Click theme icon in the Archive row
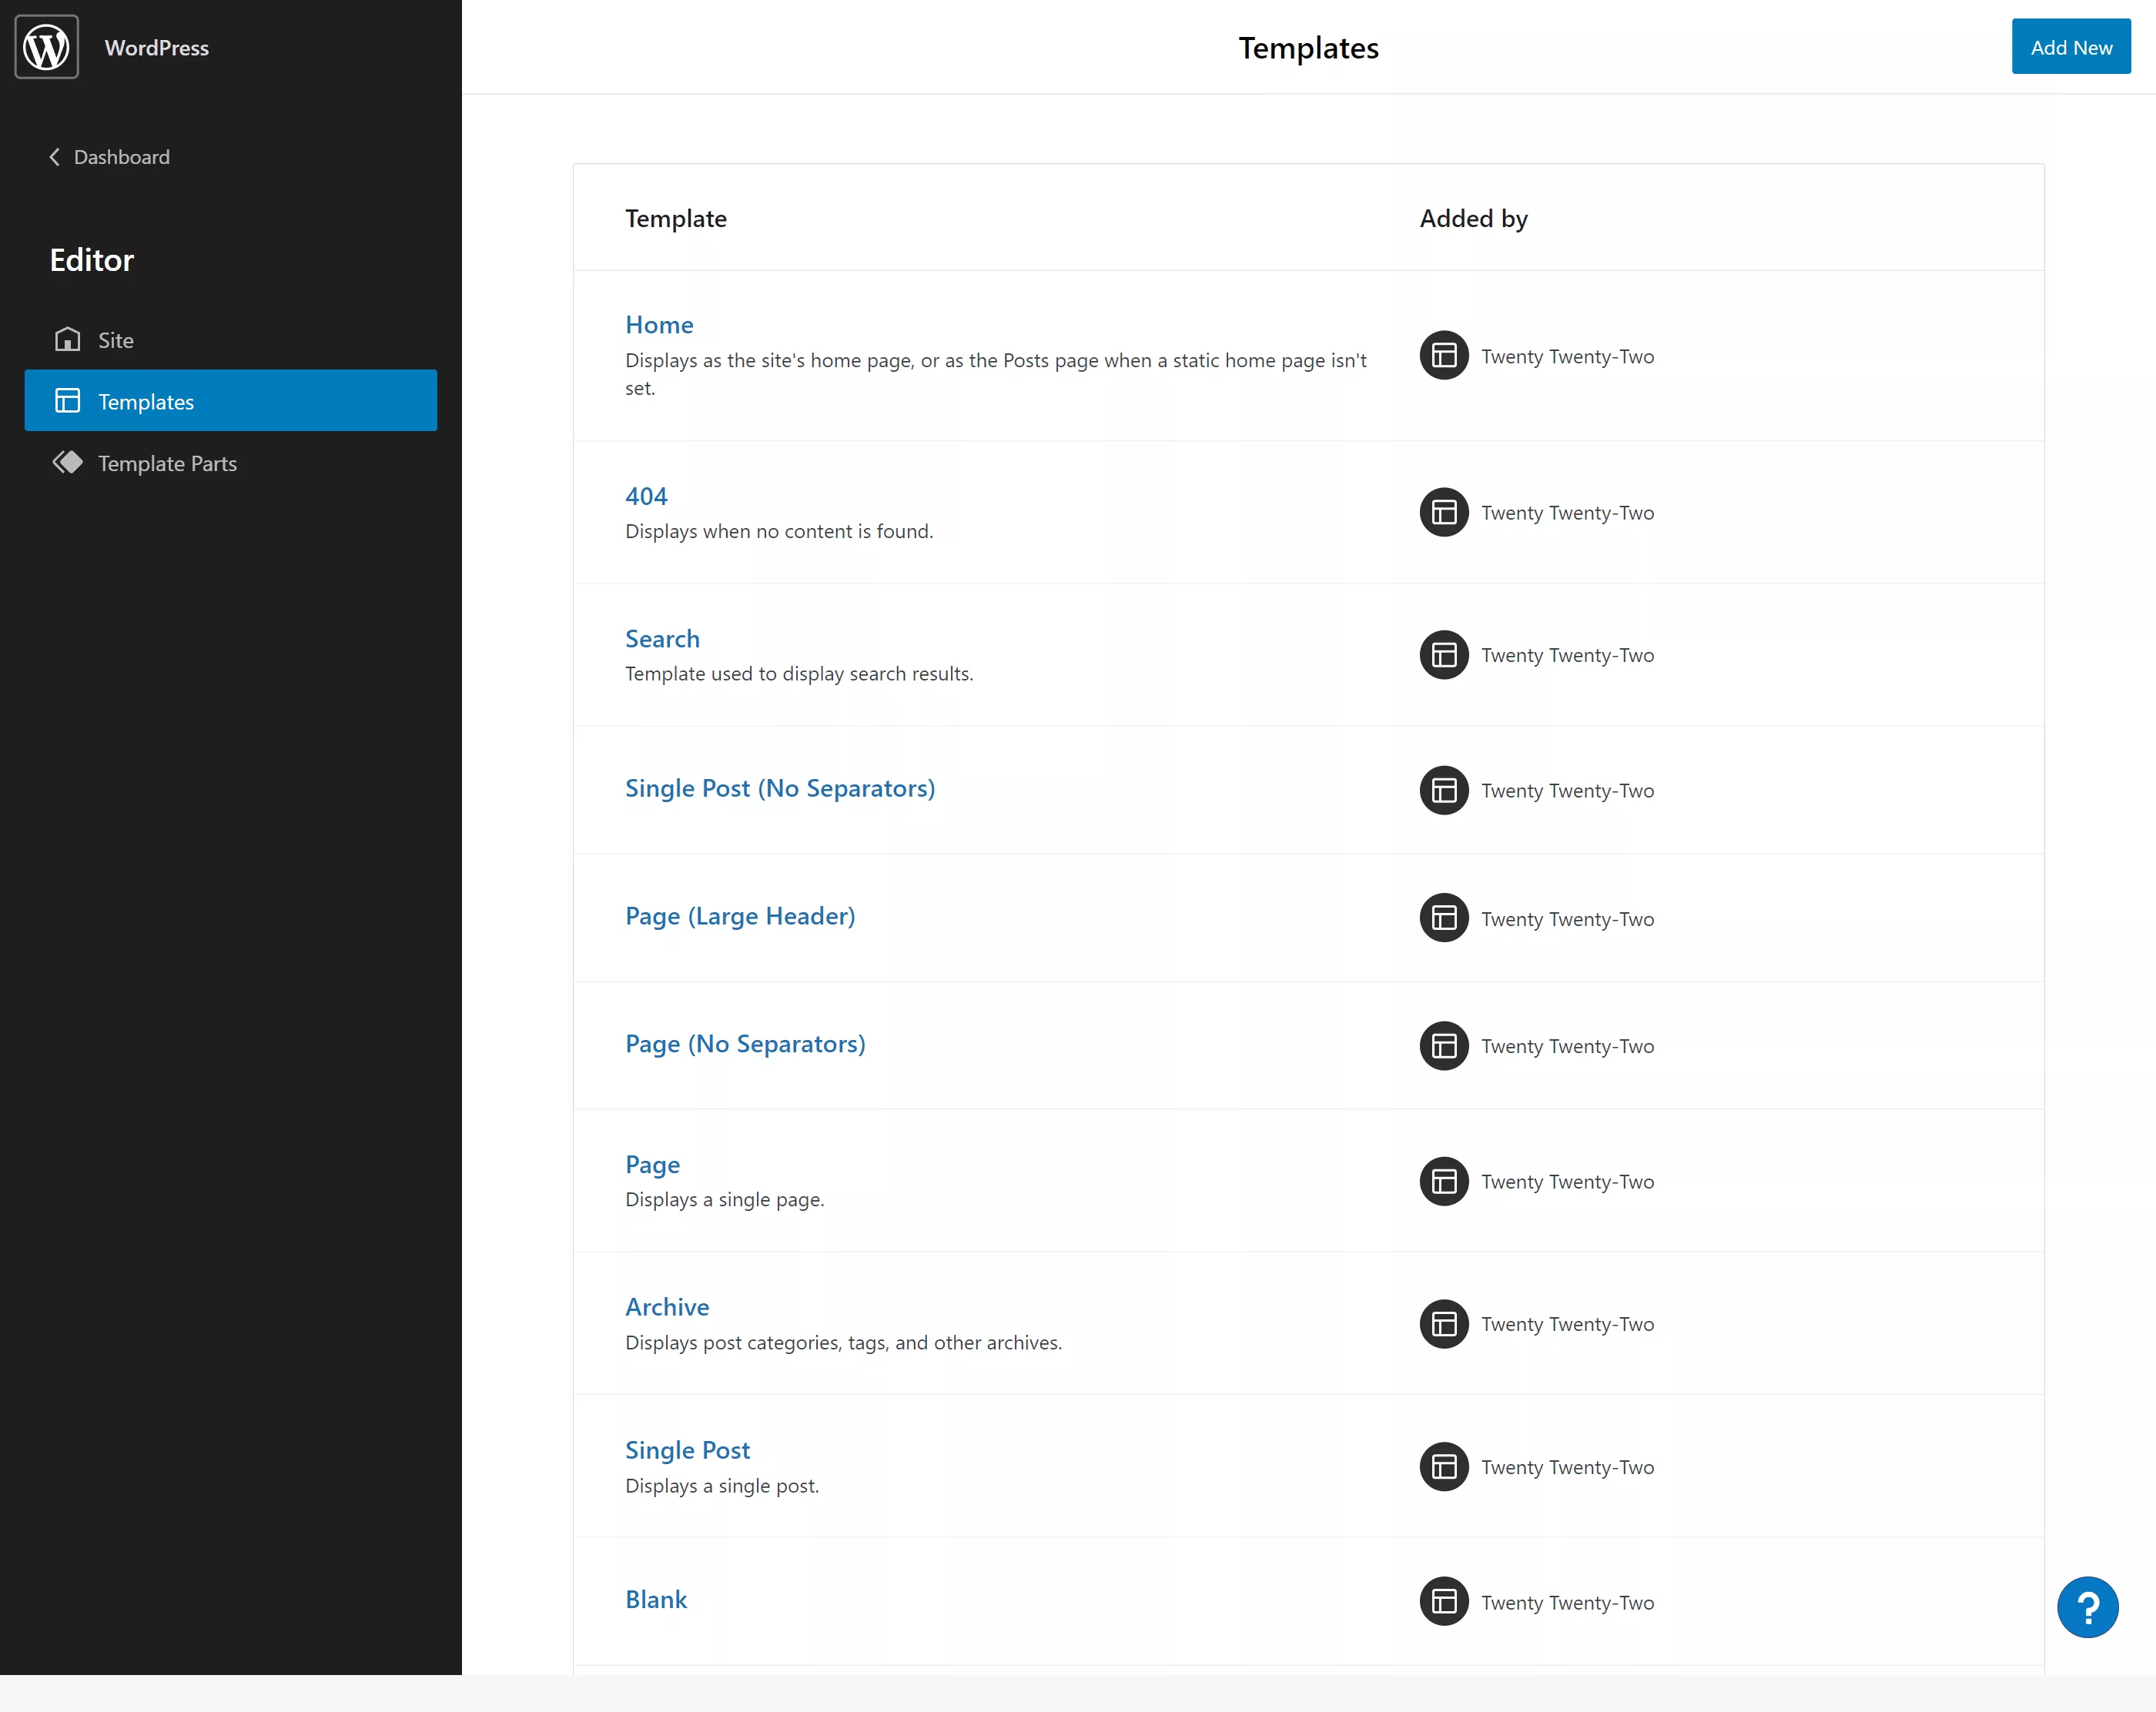 [x=1444, y=1324]
